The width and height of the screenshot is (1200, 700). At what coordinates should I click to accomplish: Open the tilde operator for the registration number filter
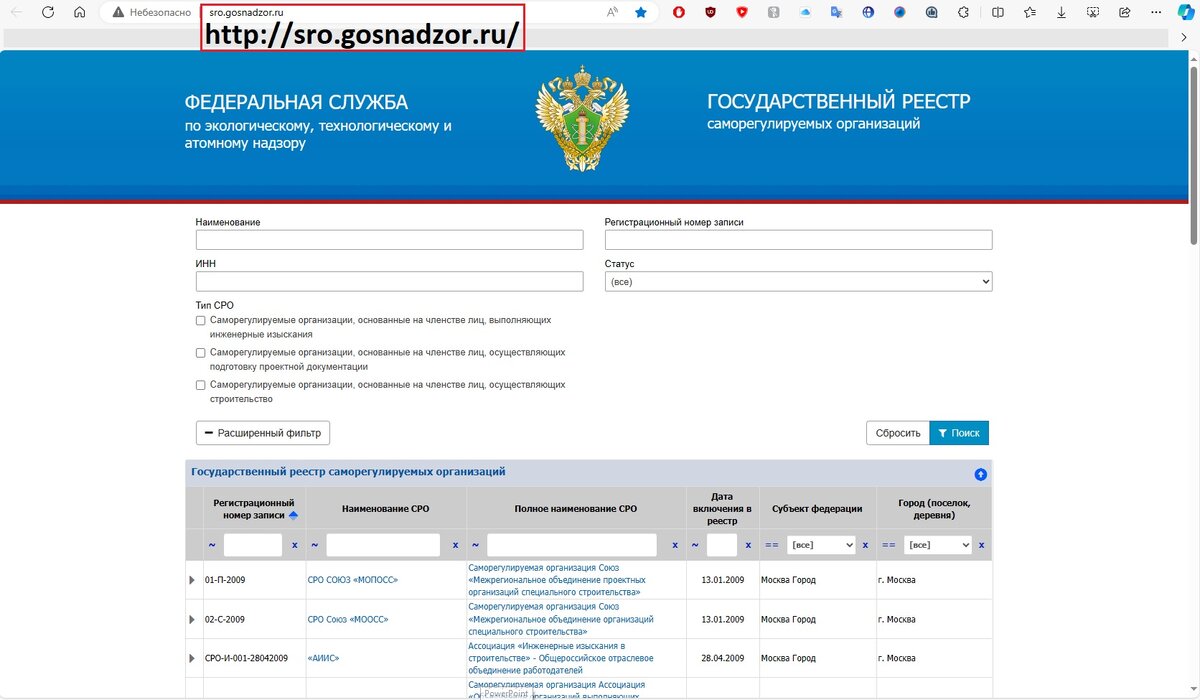211,545
